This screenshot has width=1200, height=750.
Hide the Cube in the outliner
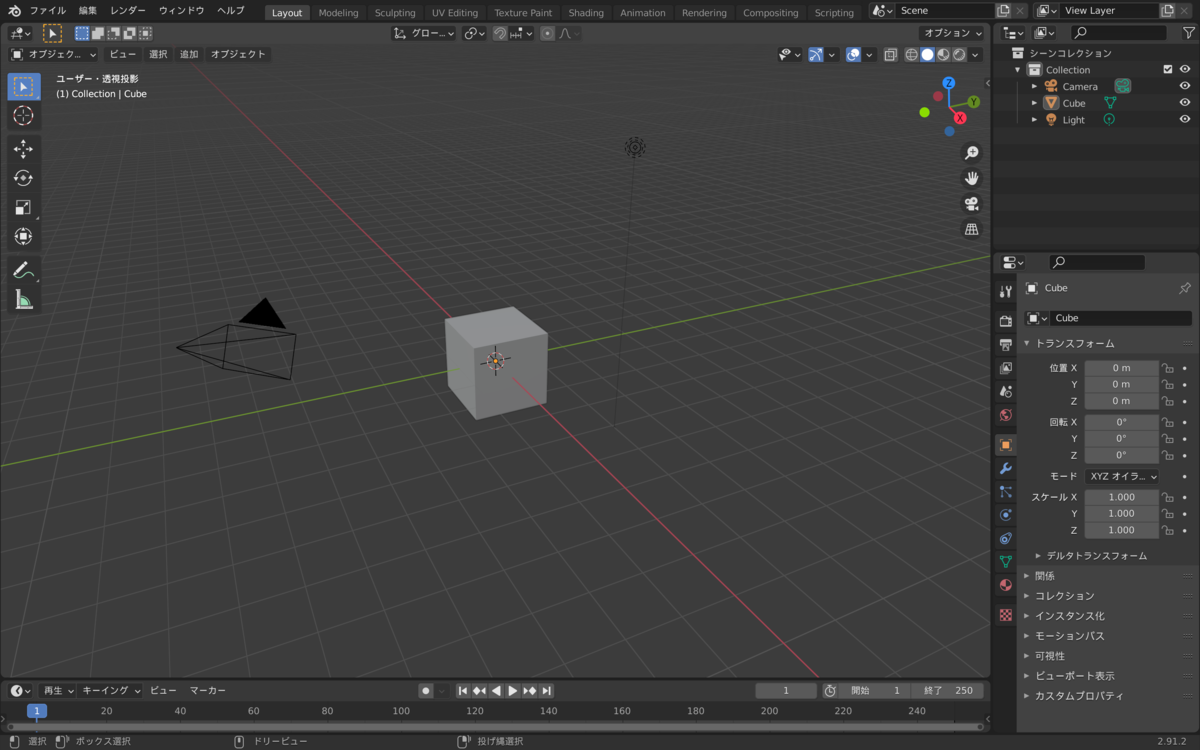(x=1185, y=103)
